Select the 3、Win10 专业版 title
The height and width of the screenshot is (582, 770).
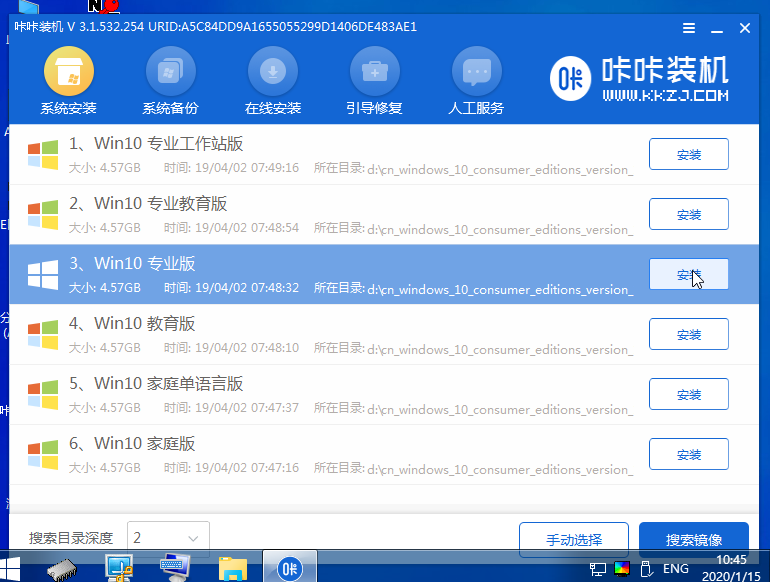[132, 263]
